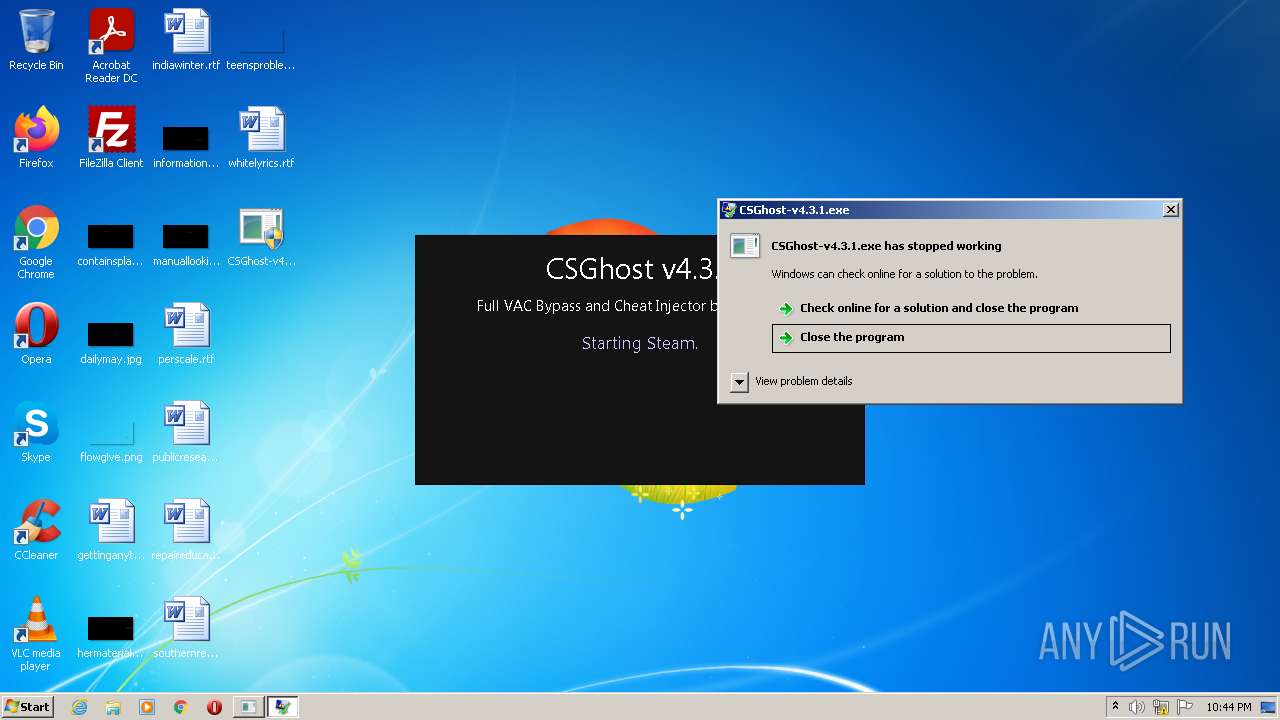Open the volume control tray icon
The image size is (1280, 720).
point(1137,707)
